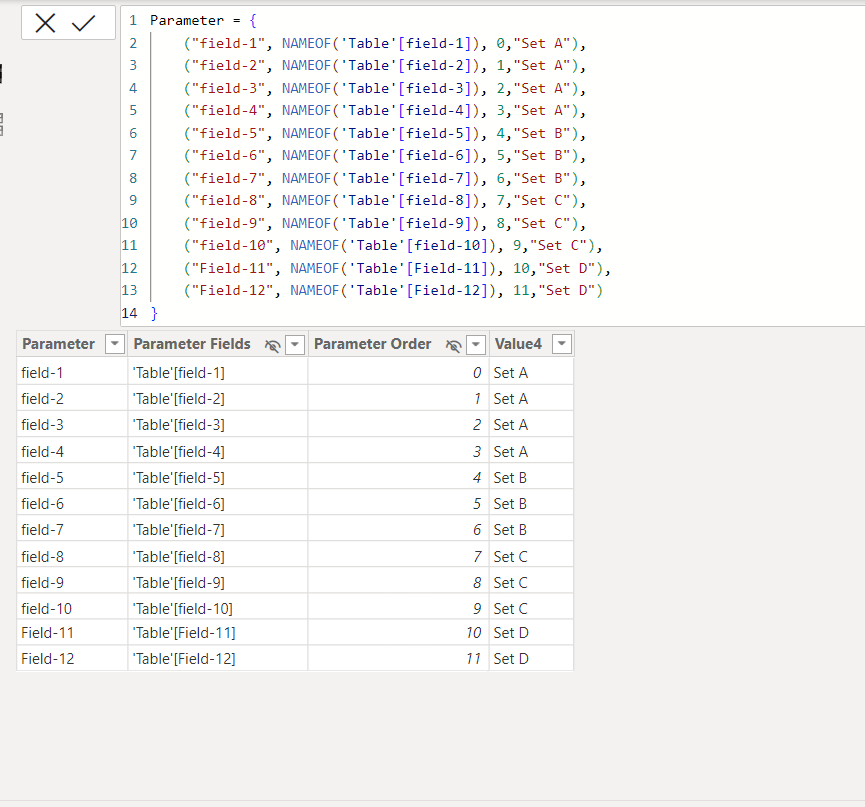
Task: Select 'Set B' in field-7 row
Action: tap(531, 530)
